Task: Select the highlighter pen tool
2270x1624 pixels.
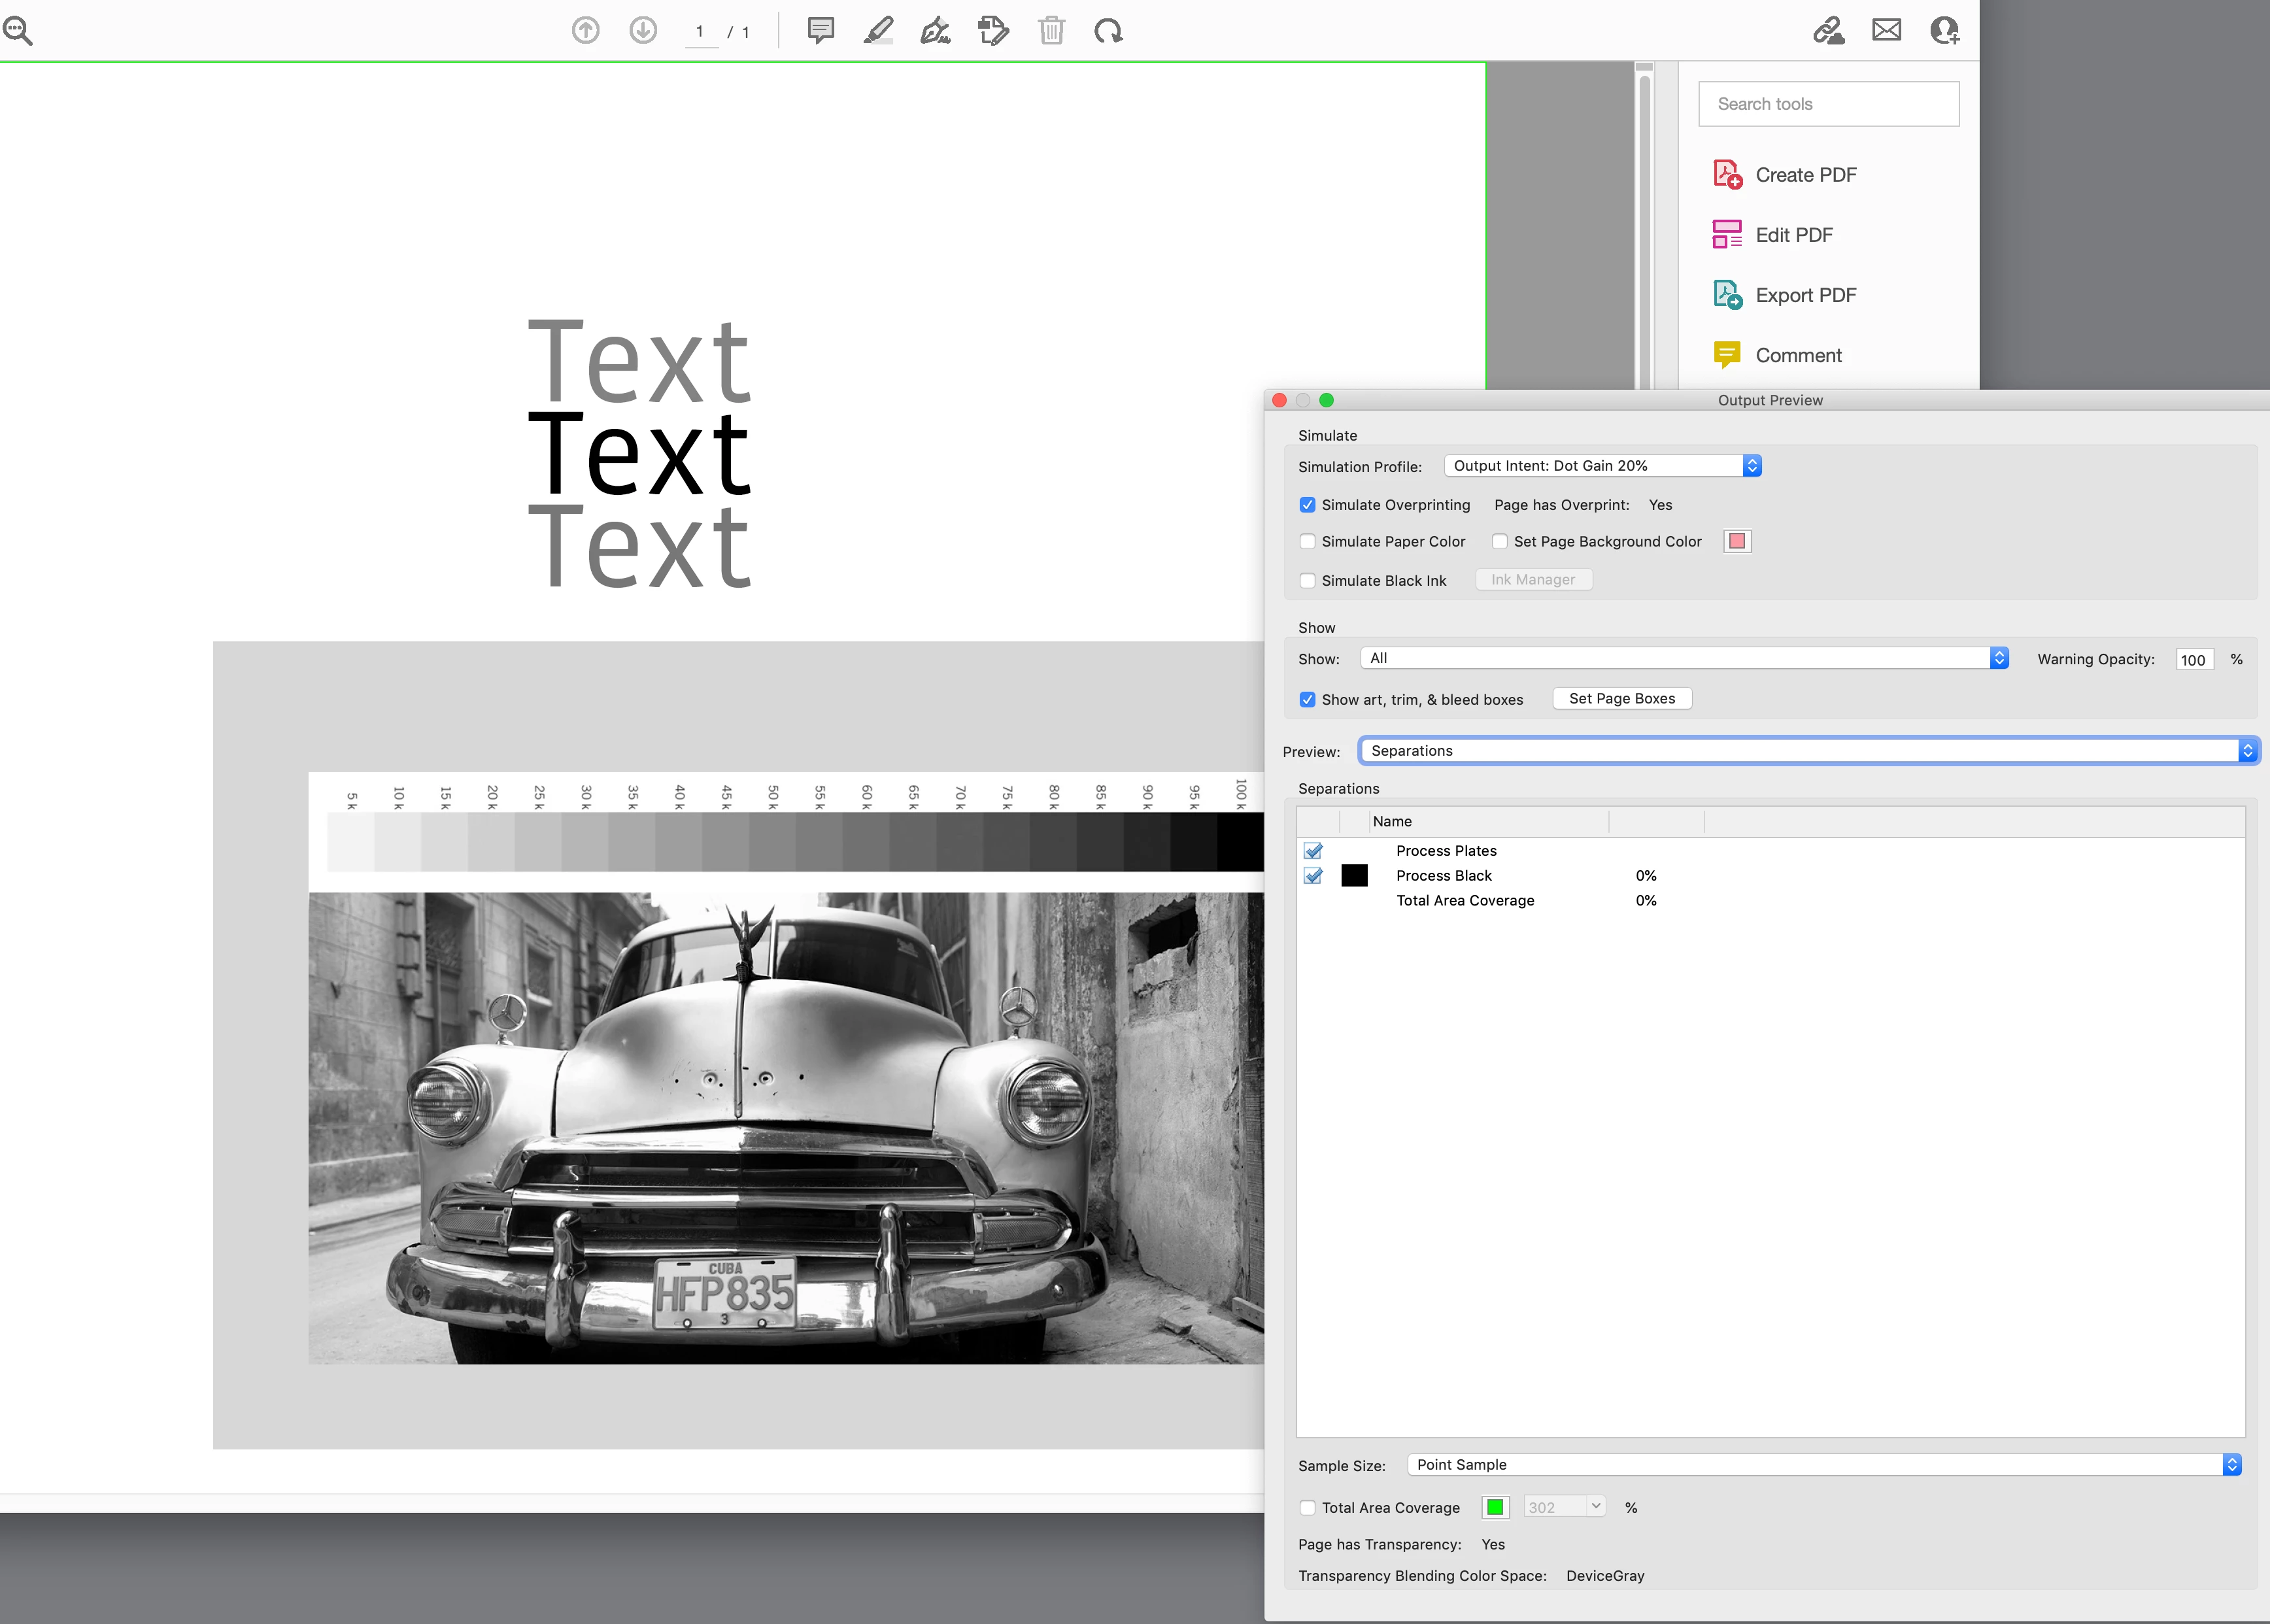Action: coord(878,31)
